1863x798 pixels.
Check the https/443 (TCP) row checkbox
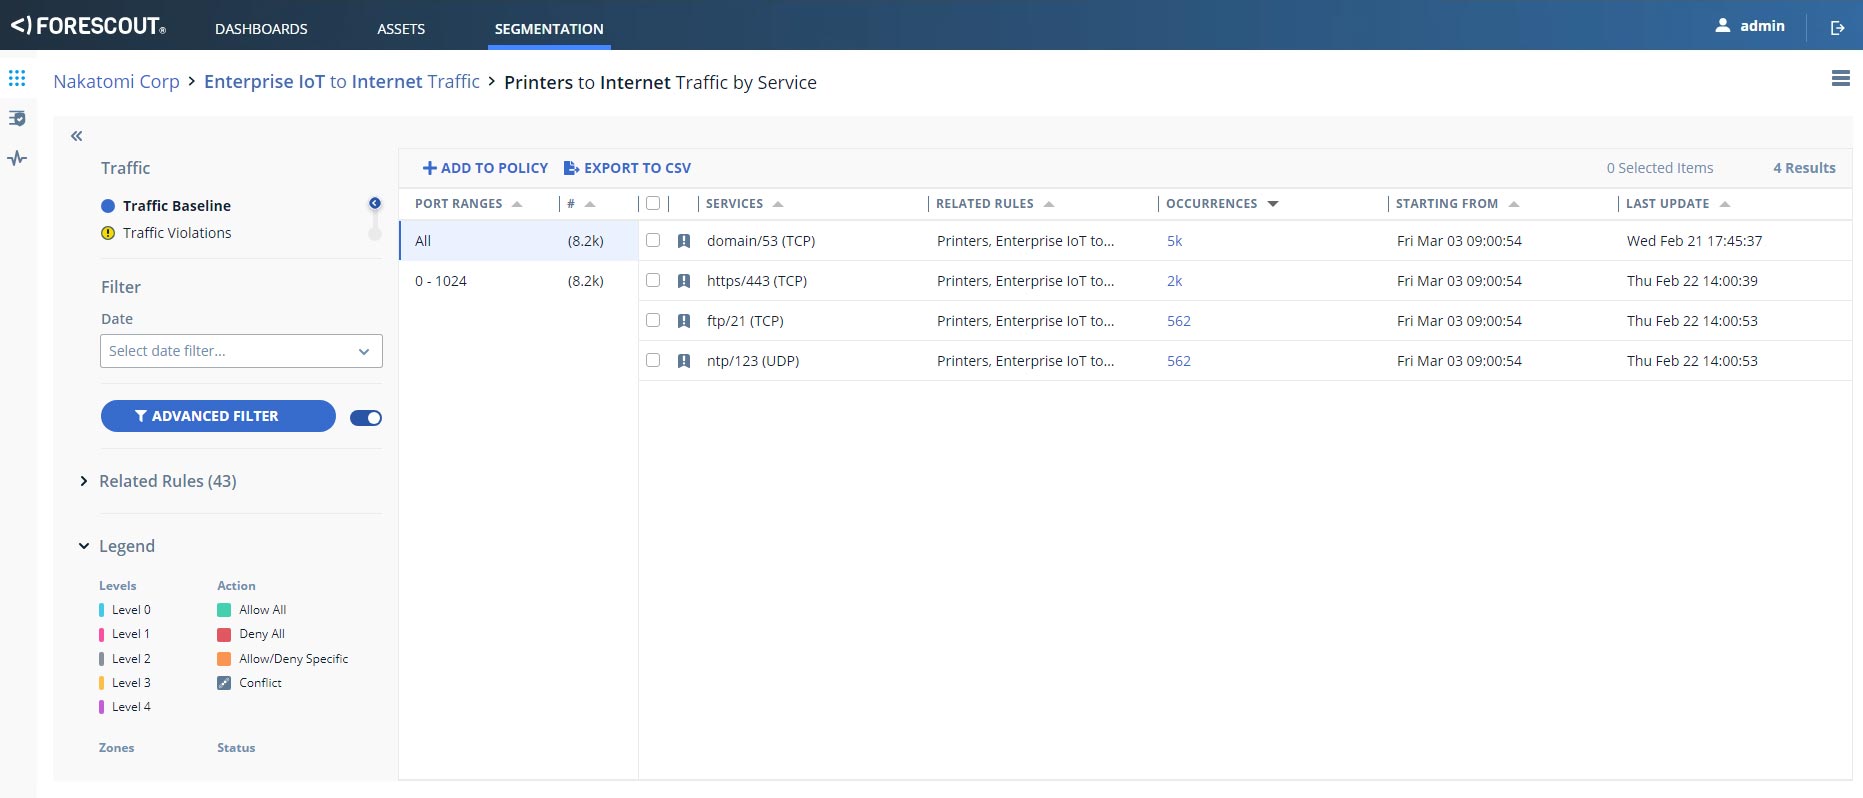pos(653,280)
